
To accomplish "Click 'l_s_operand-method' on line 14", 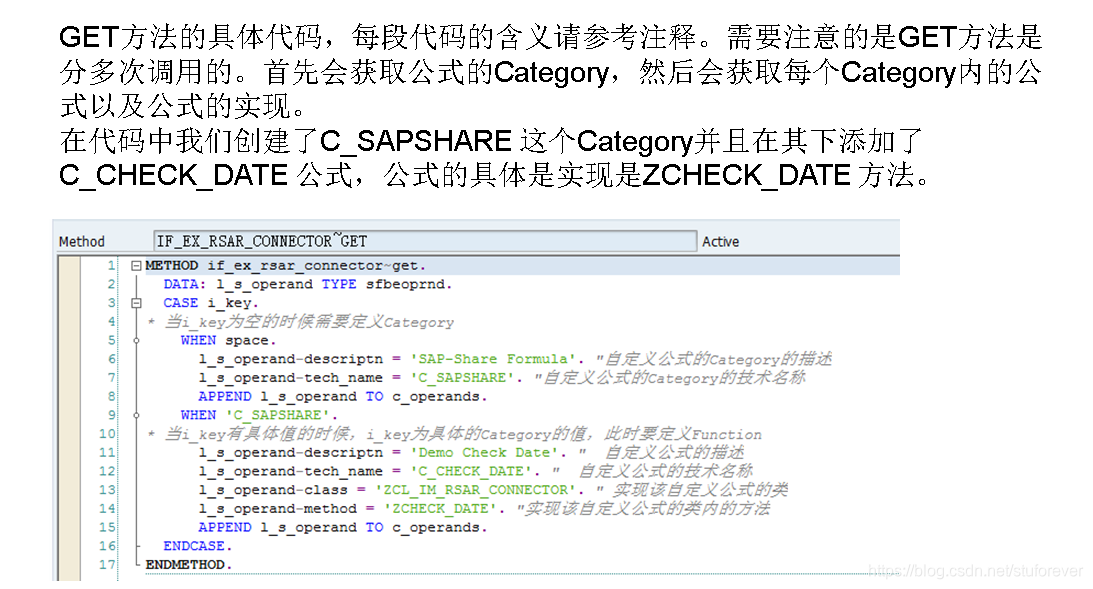I will (277, 509).
